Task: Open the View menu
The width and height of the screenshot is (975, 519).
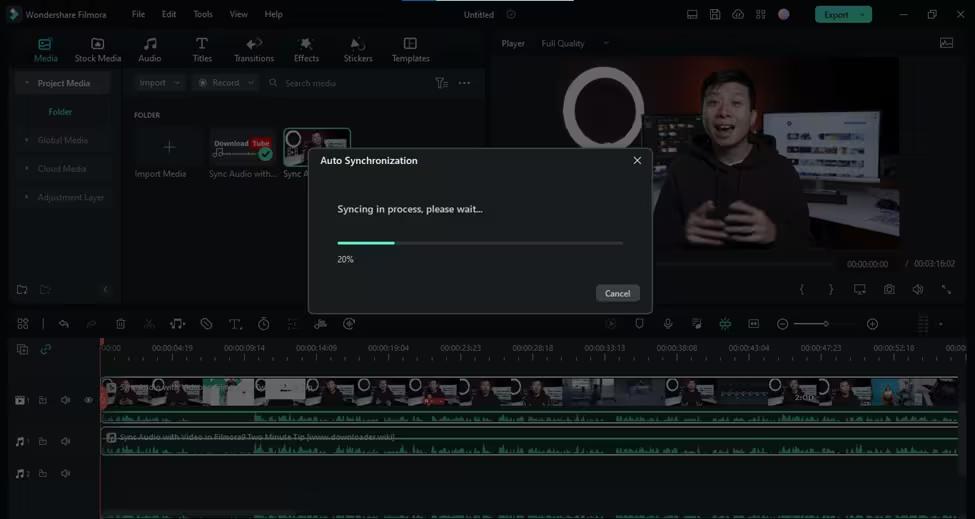Action: 238,14
